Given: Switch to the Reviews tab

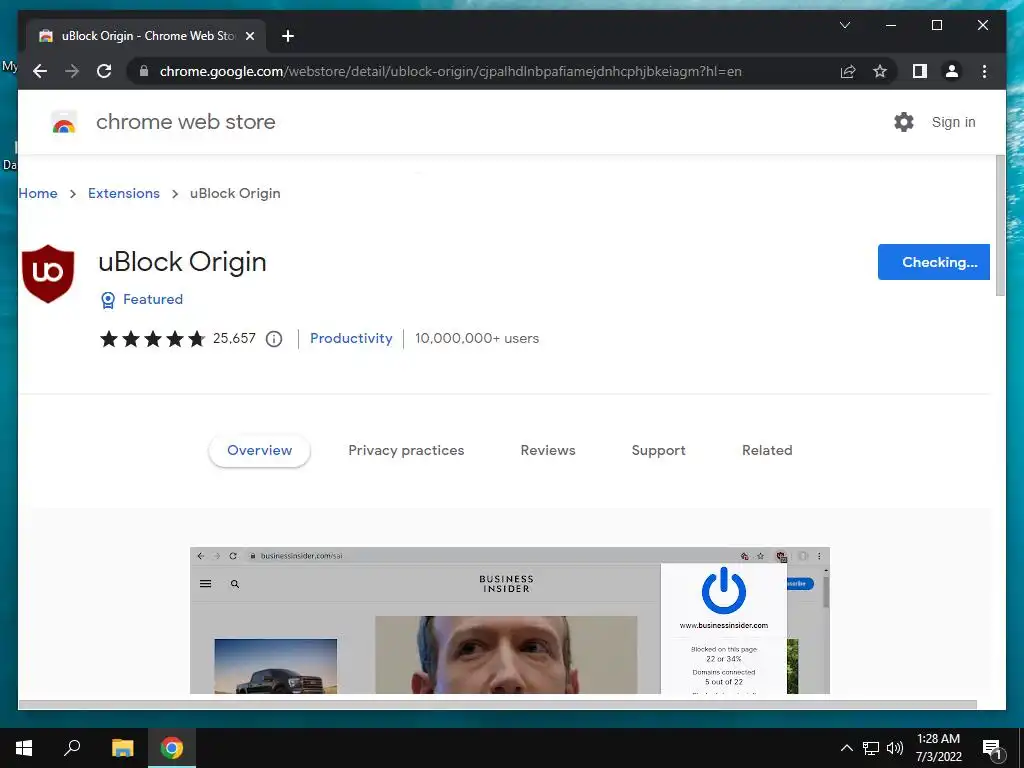Looking at the screenshot, I should 548,450.
